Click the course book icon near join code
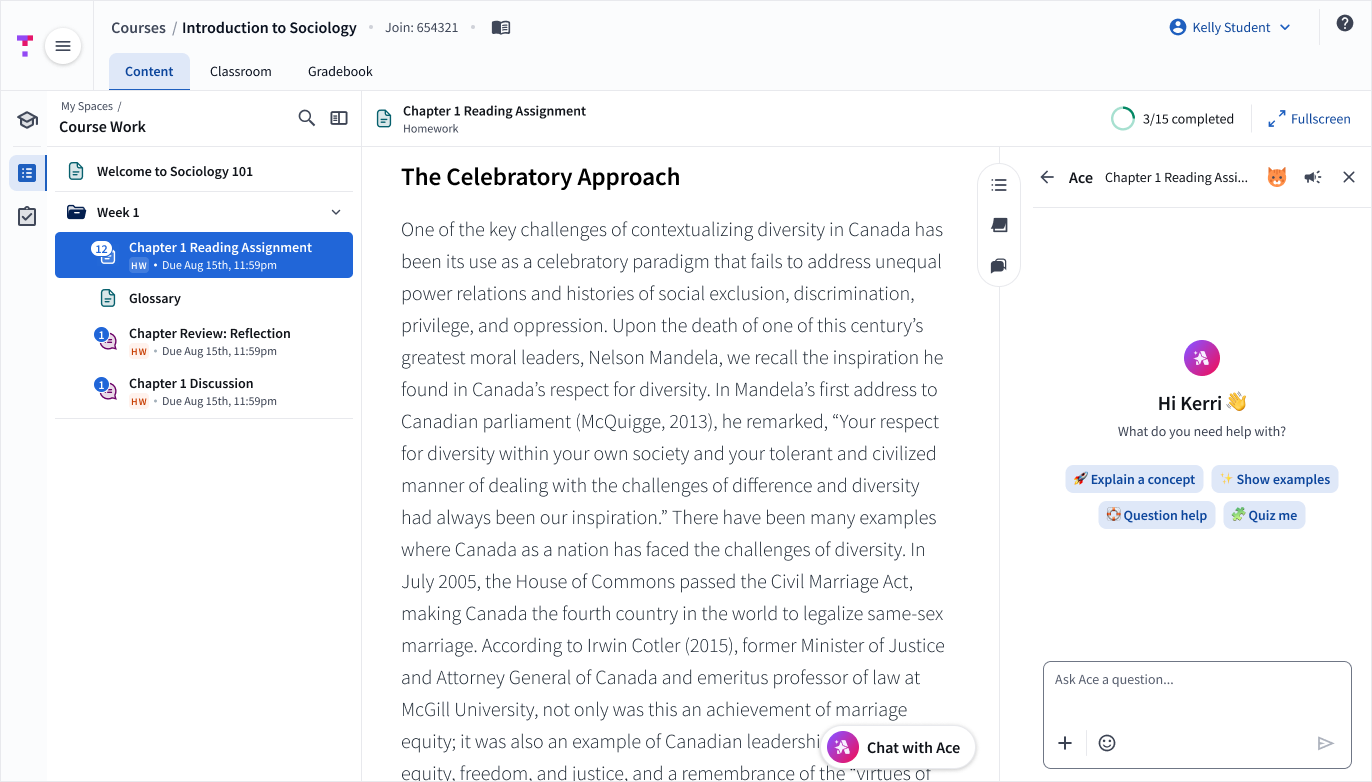Viewport: 1372px width, 782px height. [x=501, y=28]
